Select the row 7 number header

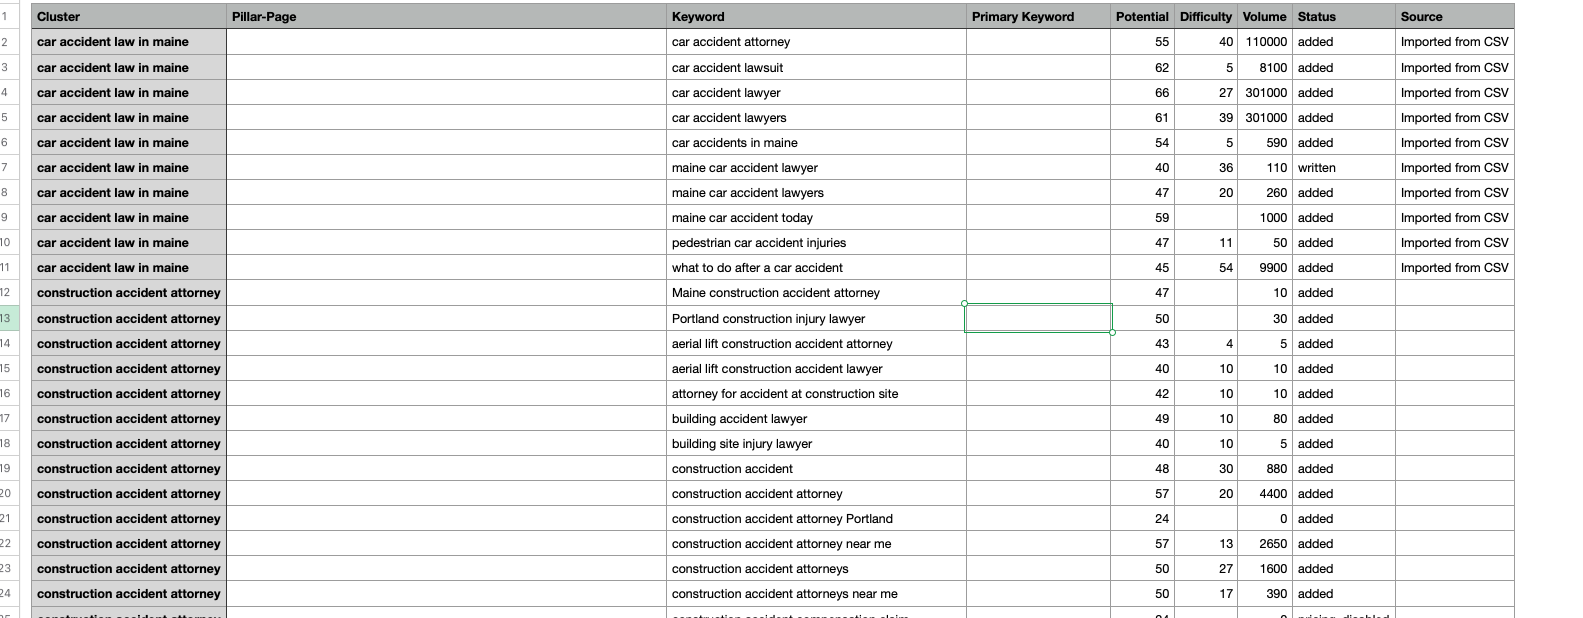click(x=6, y=168)
